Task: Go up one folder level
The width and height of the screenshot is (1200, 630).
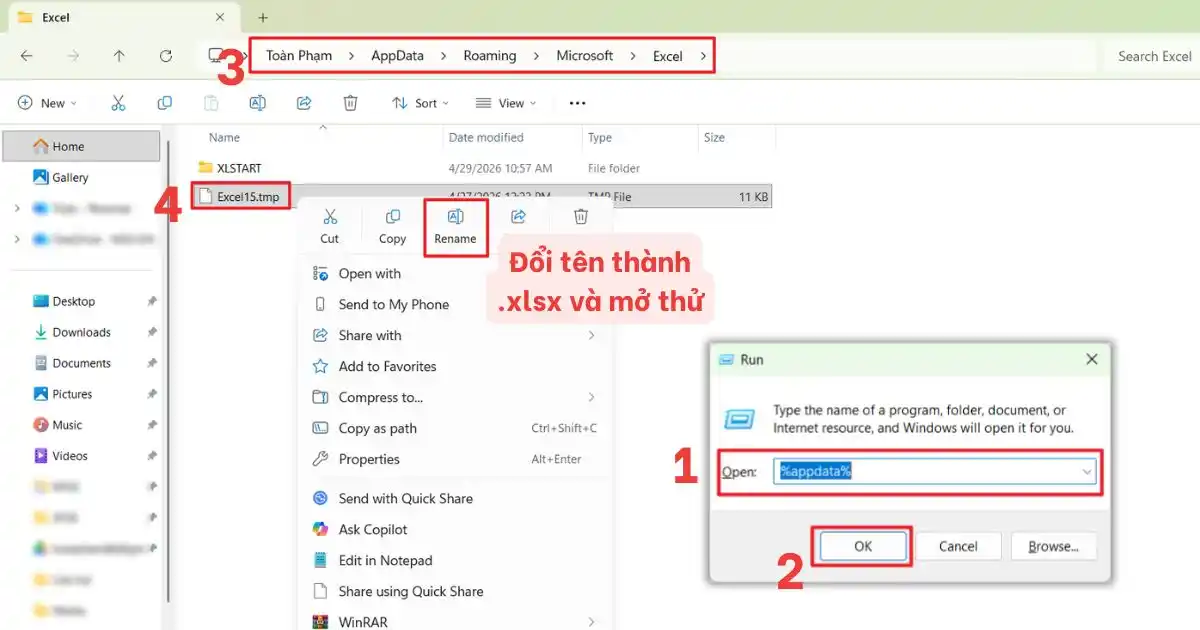Action: click(119, 56)
